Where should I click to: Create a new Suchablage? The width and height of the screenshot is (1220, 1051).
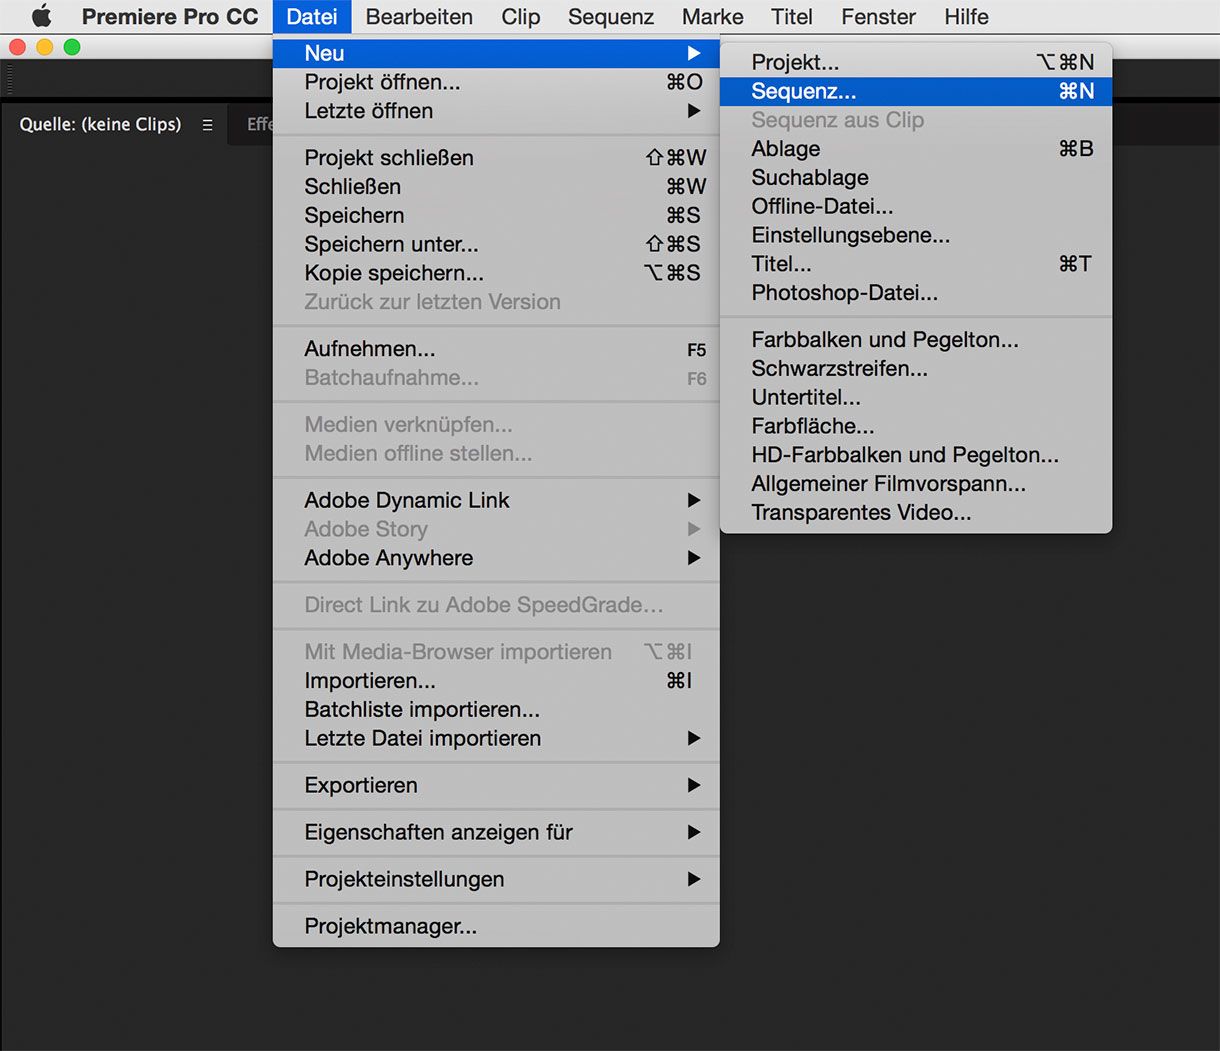[916, 178]
